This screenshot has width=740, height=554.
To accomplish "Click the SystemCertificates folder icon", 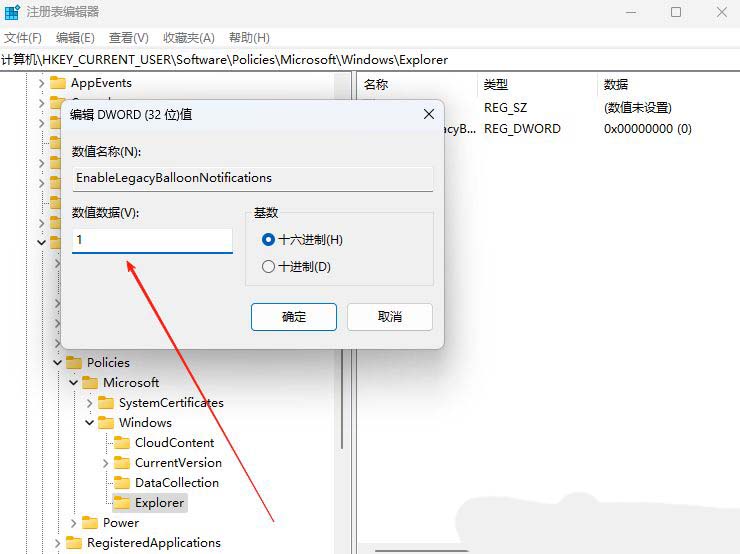I will (x=106, y=403).
